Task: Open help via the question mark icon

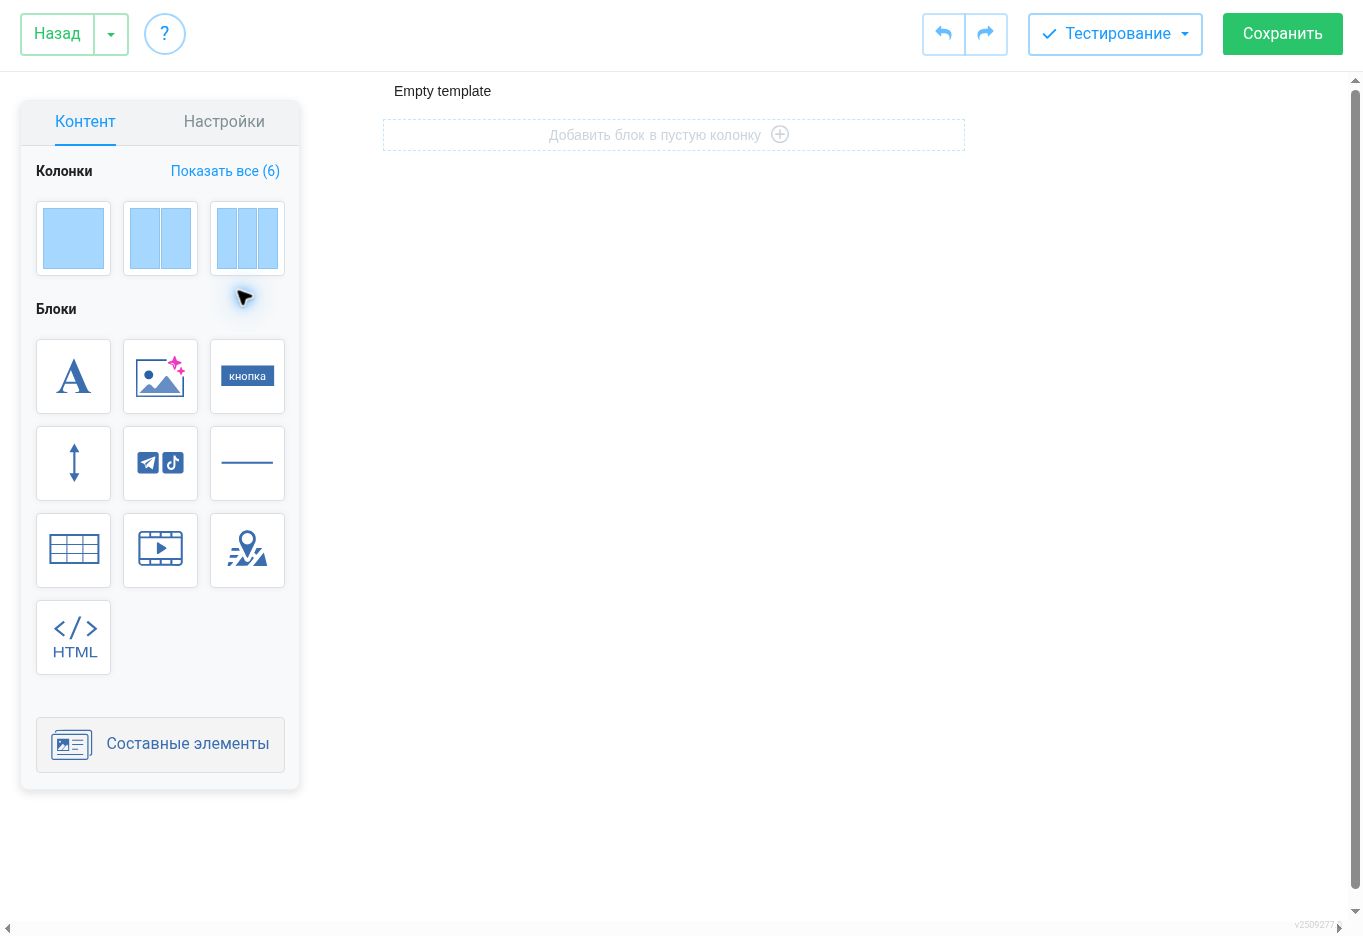Action: tap(165, 34)
